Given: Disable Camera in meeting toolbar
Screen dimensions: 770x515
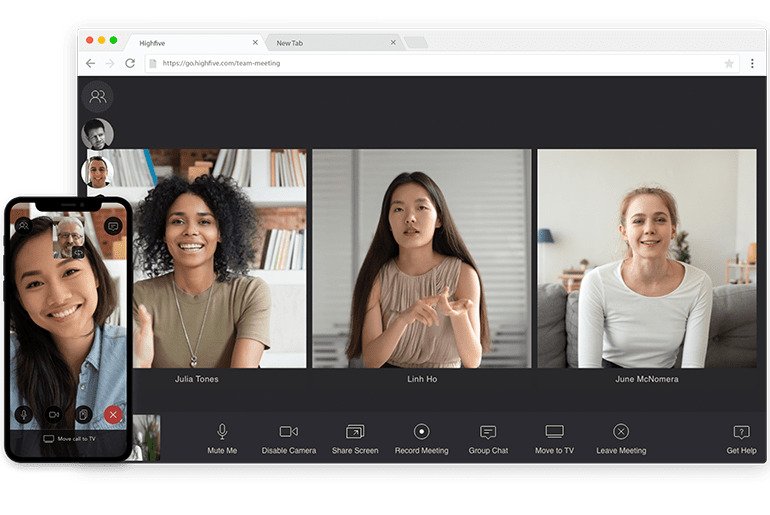Looking at the screenshot, I should 289,439.
